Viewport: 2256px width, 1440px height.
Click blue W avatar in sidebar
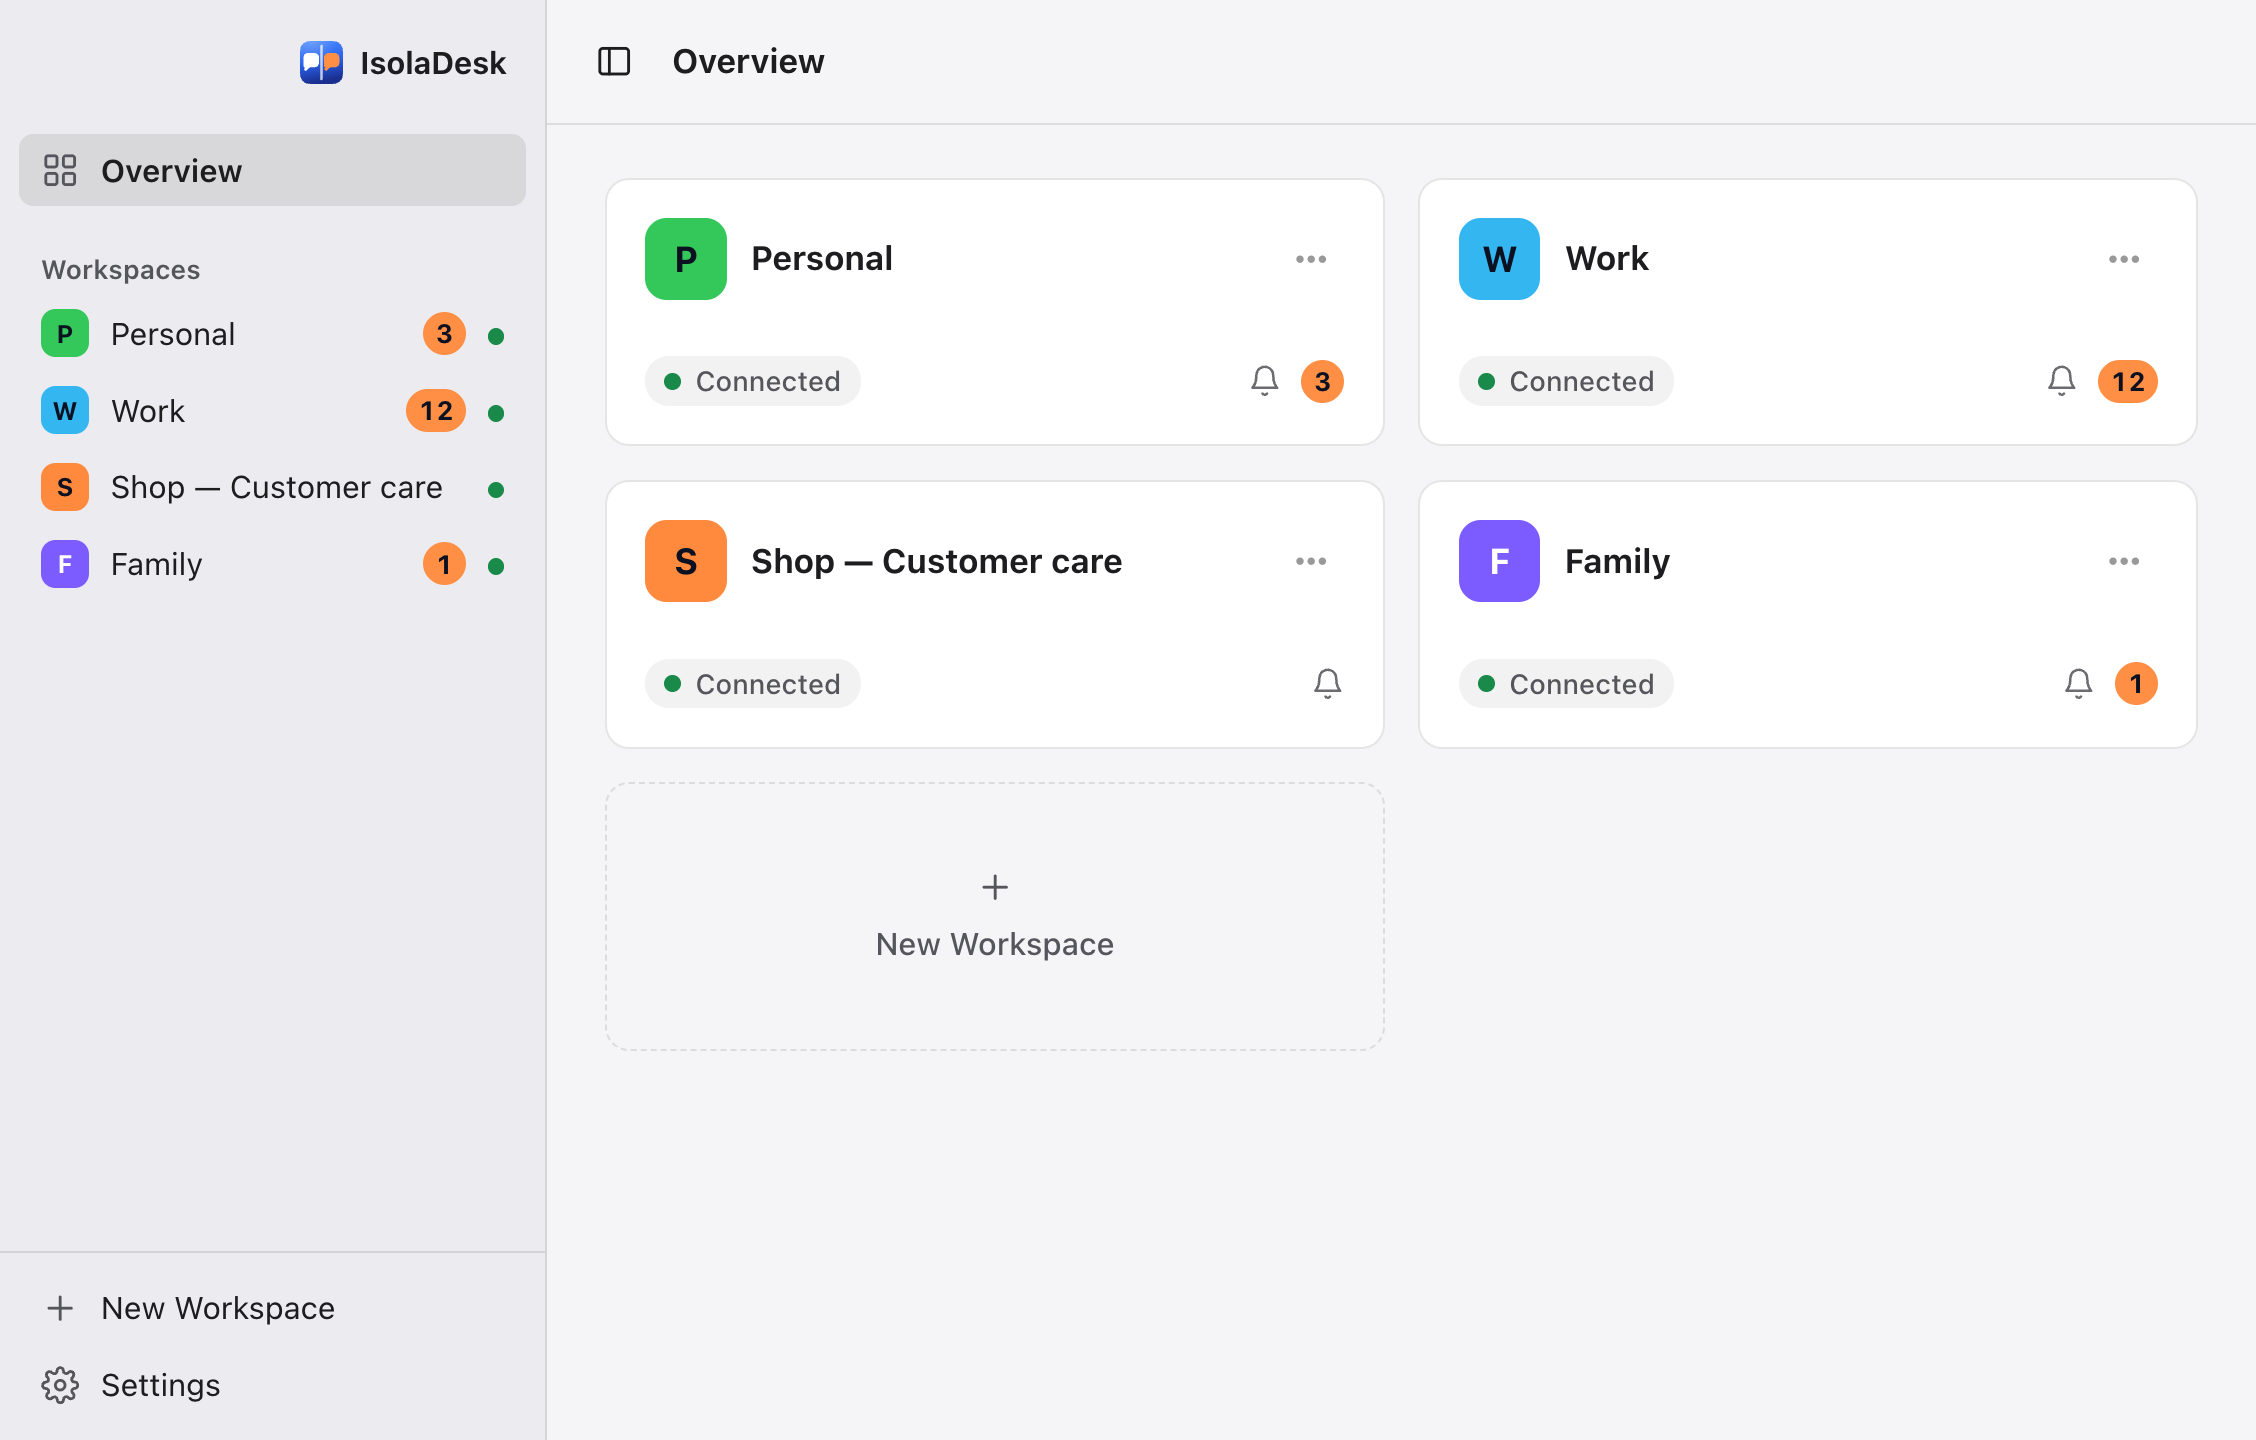(x=65, y=411)
